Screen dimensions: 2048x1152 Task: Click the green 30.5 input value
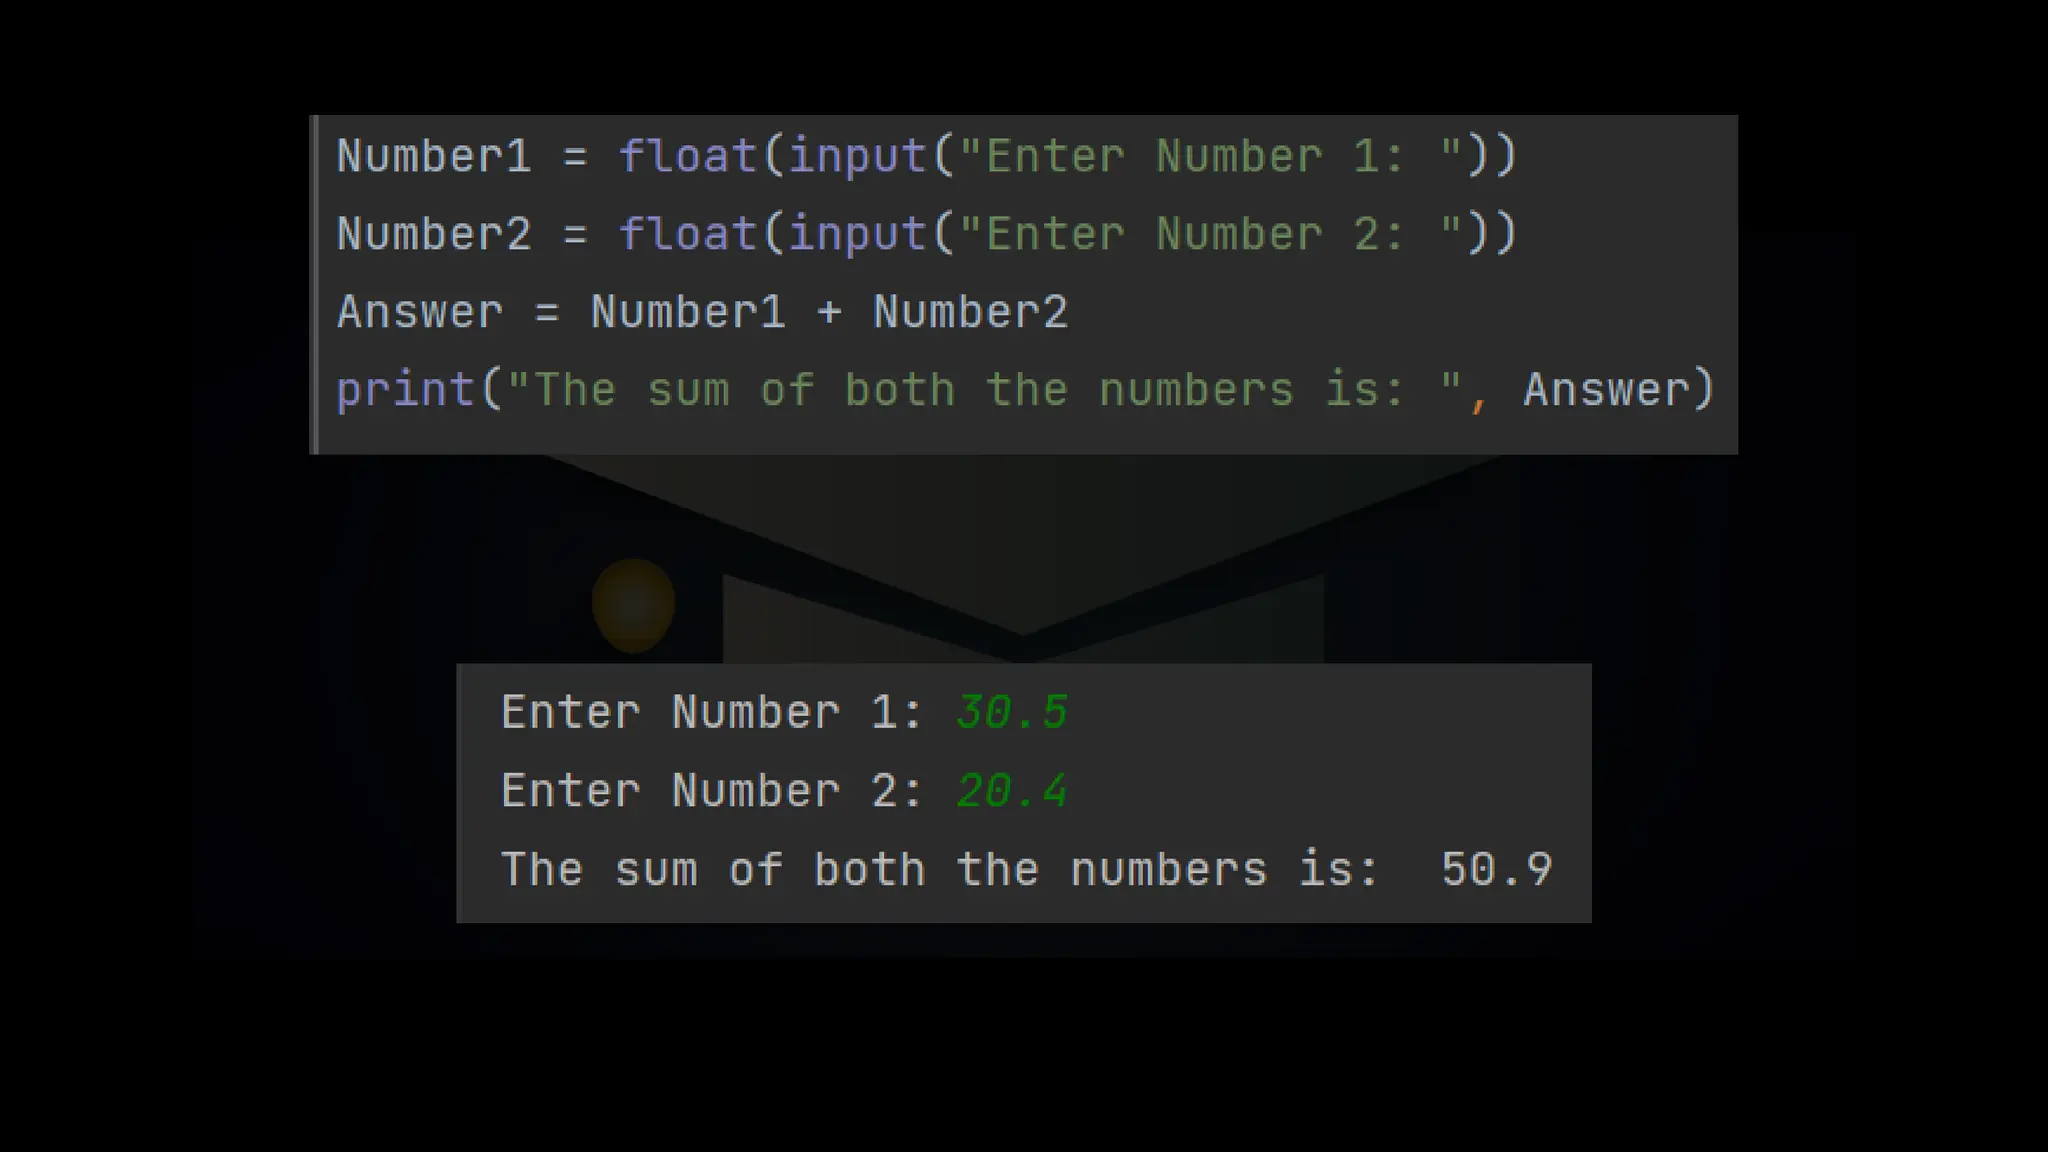point(1011,713)
